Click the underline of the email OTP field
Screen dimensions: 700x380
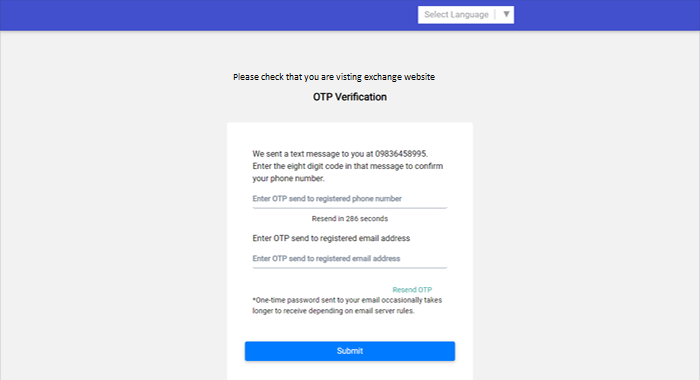point(350,267)
